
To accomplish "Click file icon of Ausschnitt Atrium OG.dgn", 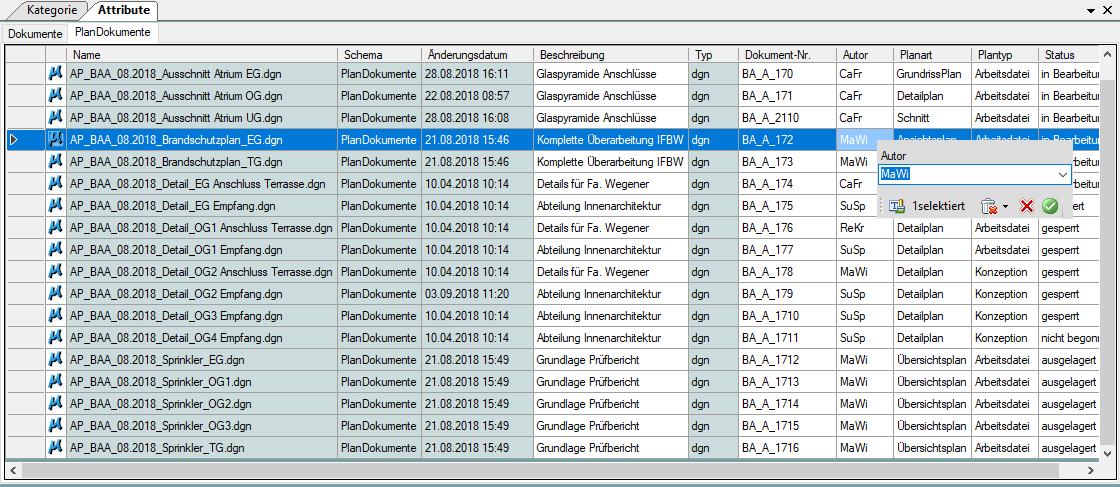I will click(56, 96).
